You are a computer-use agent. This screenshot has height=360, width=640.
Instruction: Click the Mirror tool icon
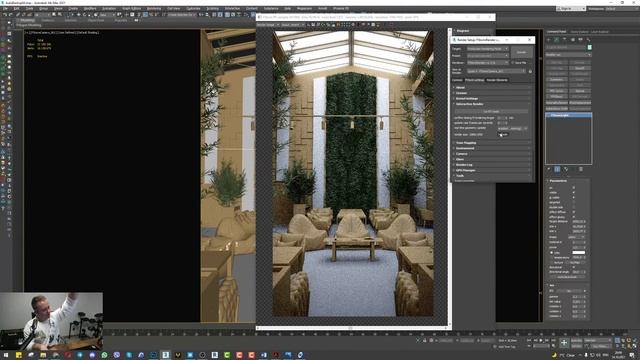(200, 15)
